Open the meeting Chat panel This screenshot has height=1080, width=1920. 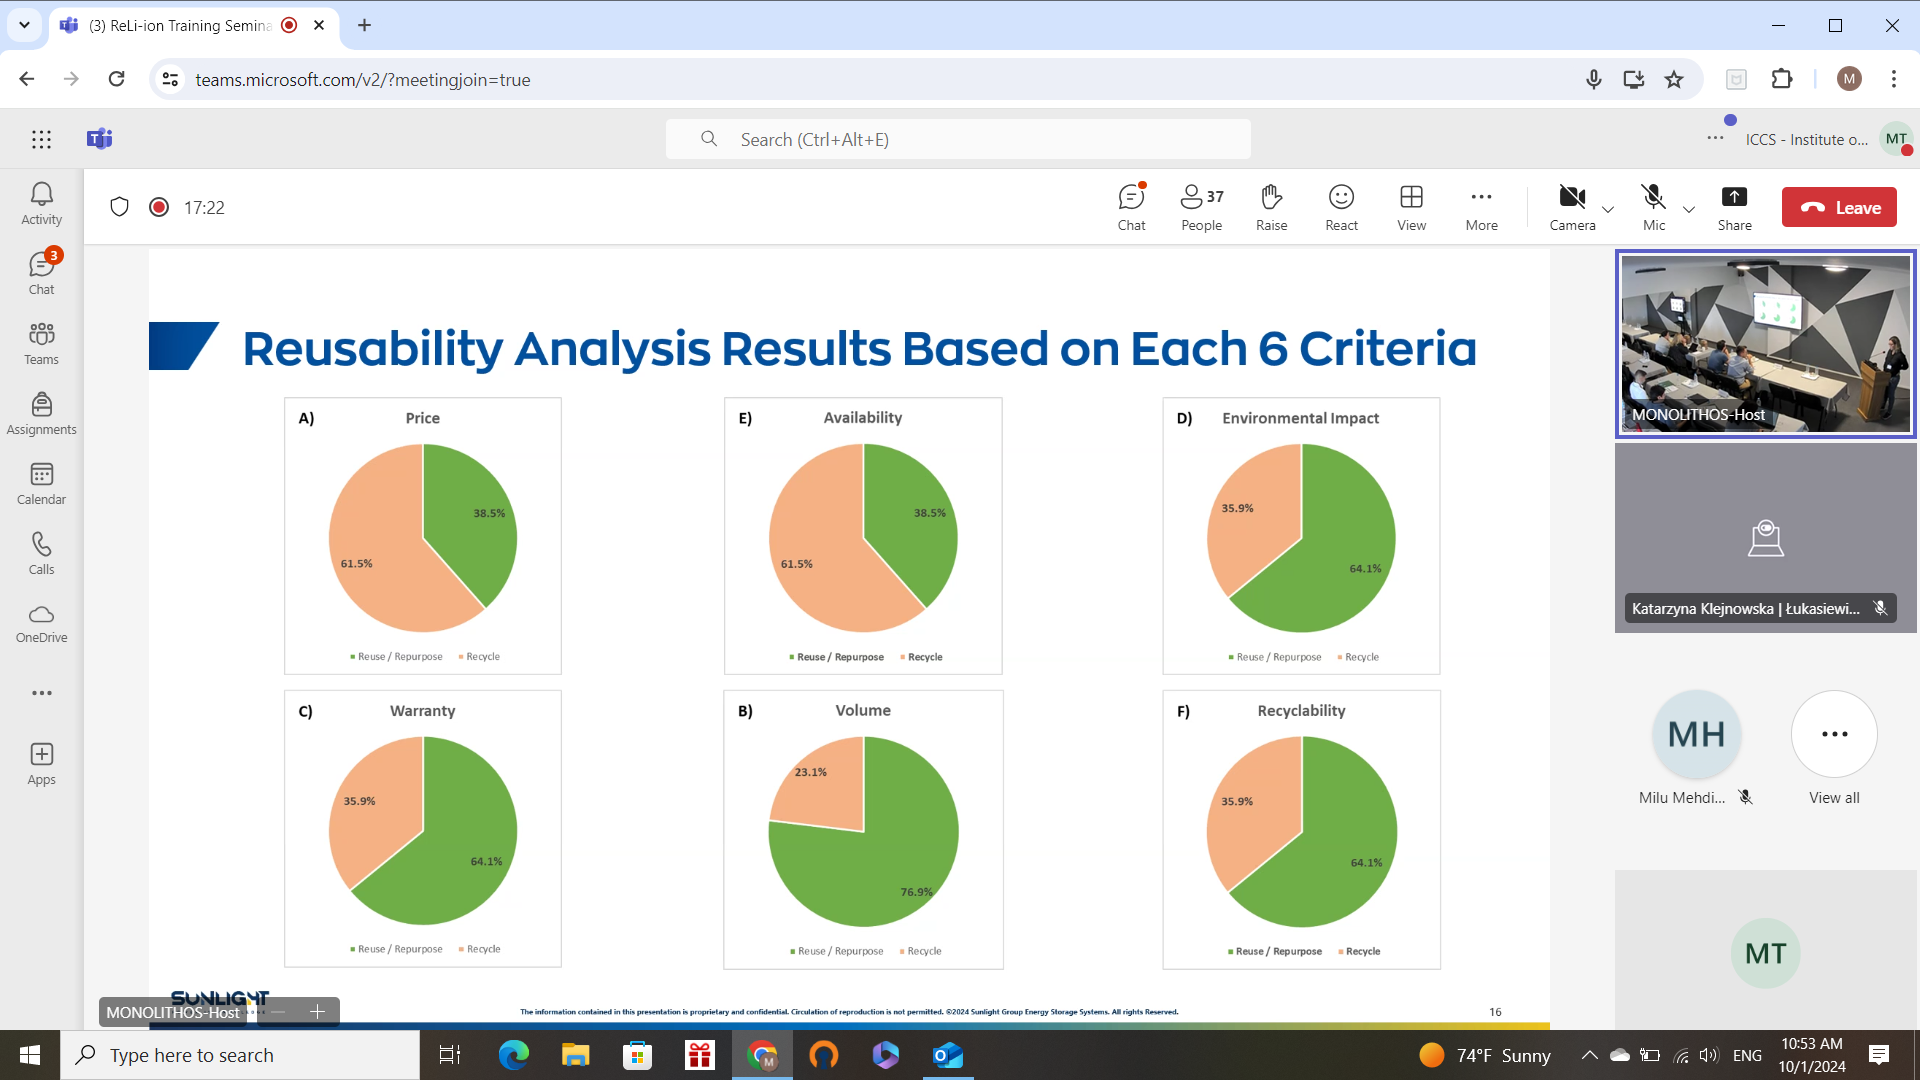coord(1131,207)
